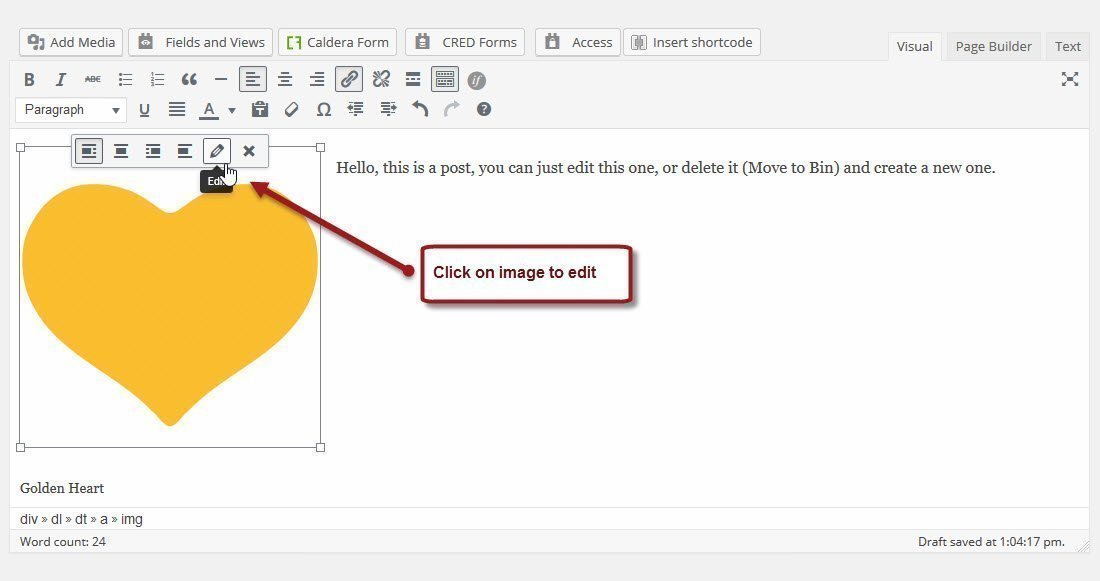The image size is (1100, 581).
Task: Switch to the Text editor tab
Action: [1067, 46]
